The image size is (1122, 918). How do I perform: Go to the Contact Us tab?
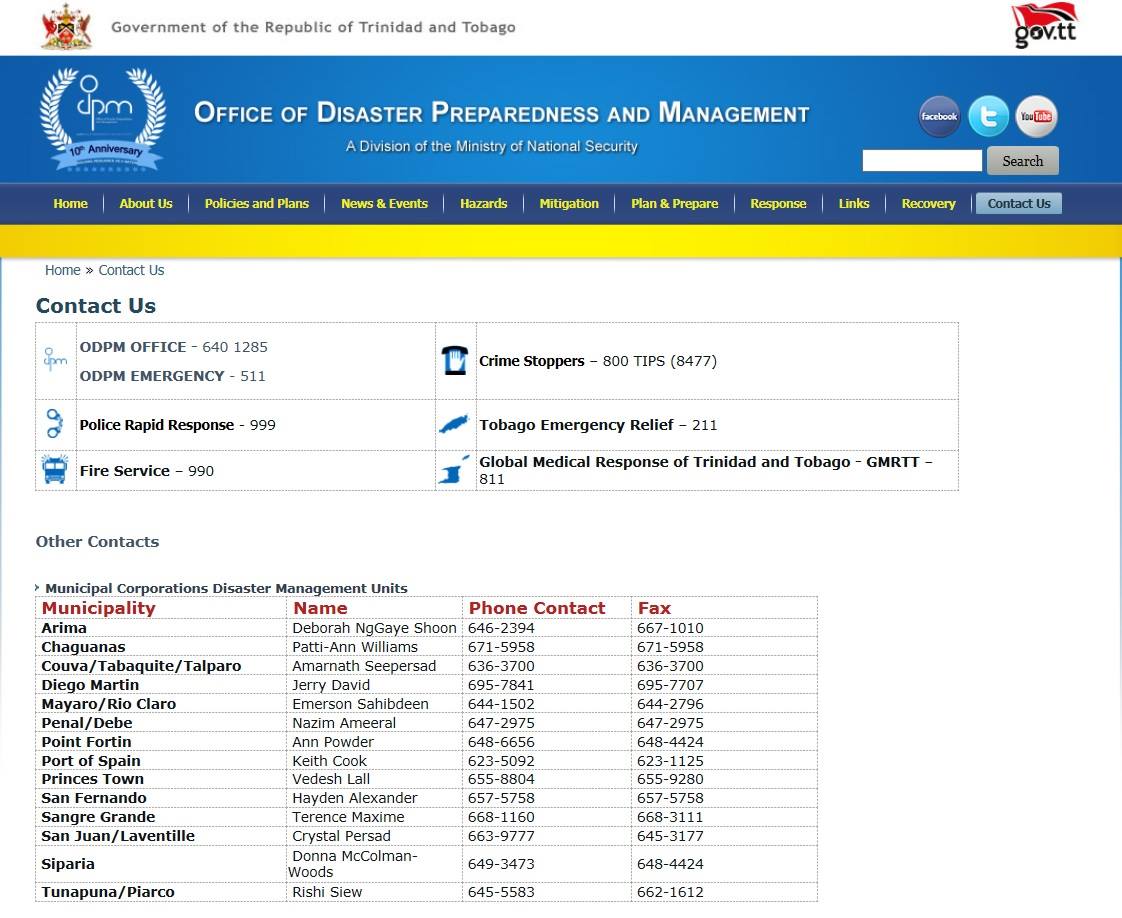(x=1018, y=204)
